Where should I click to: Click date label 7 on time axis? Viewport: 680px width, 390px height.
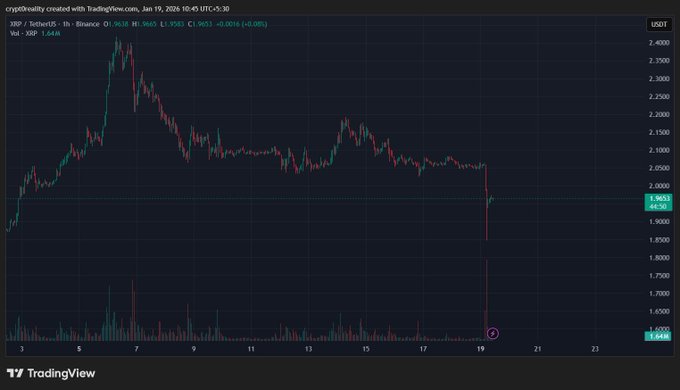coord(136,349)
